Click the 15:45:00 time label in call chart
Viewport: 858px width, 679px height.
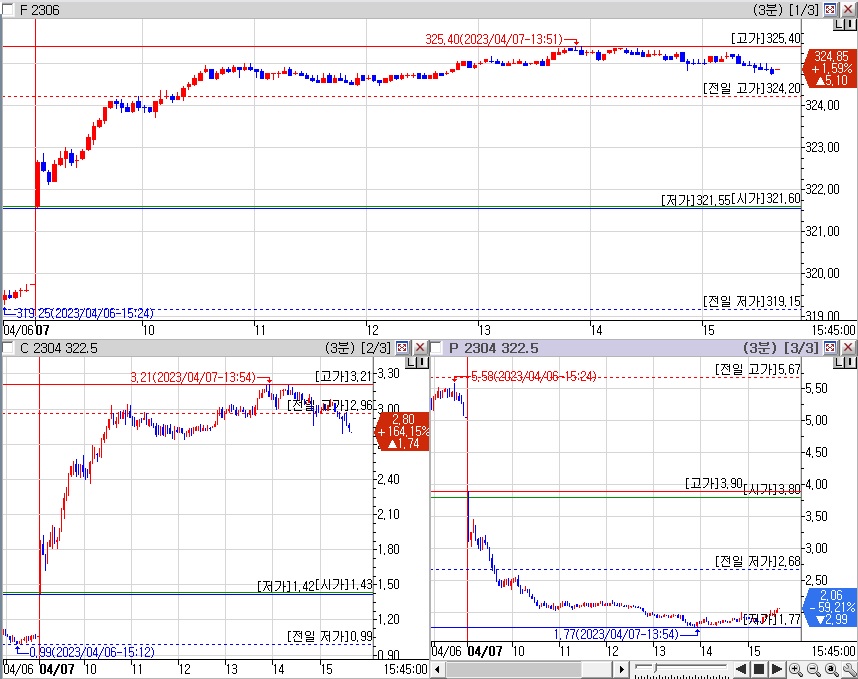[405, 669]
